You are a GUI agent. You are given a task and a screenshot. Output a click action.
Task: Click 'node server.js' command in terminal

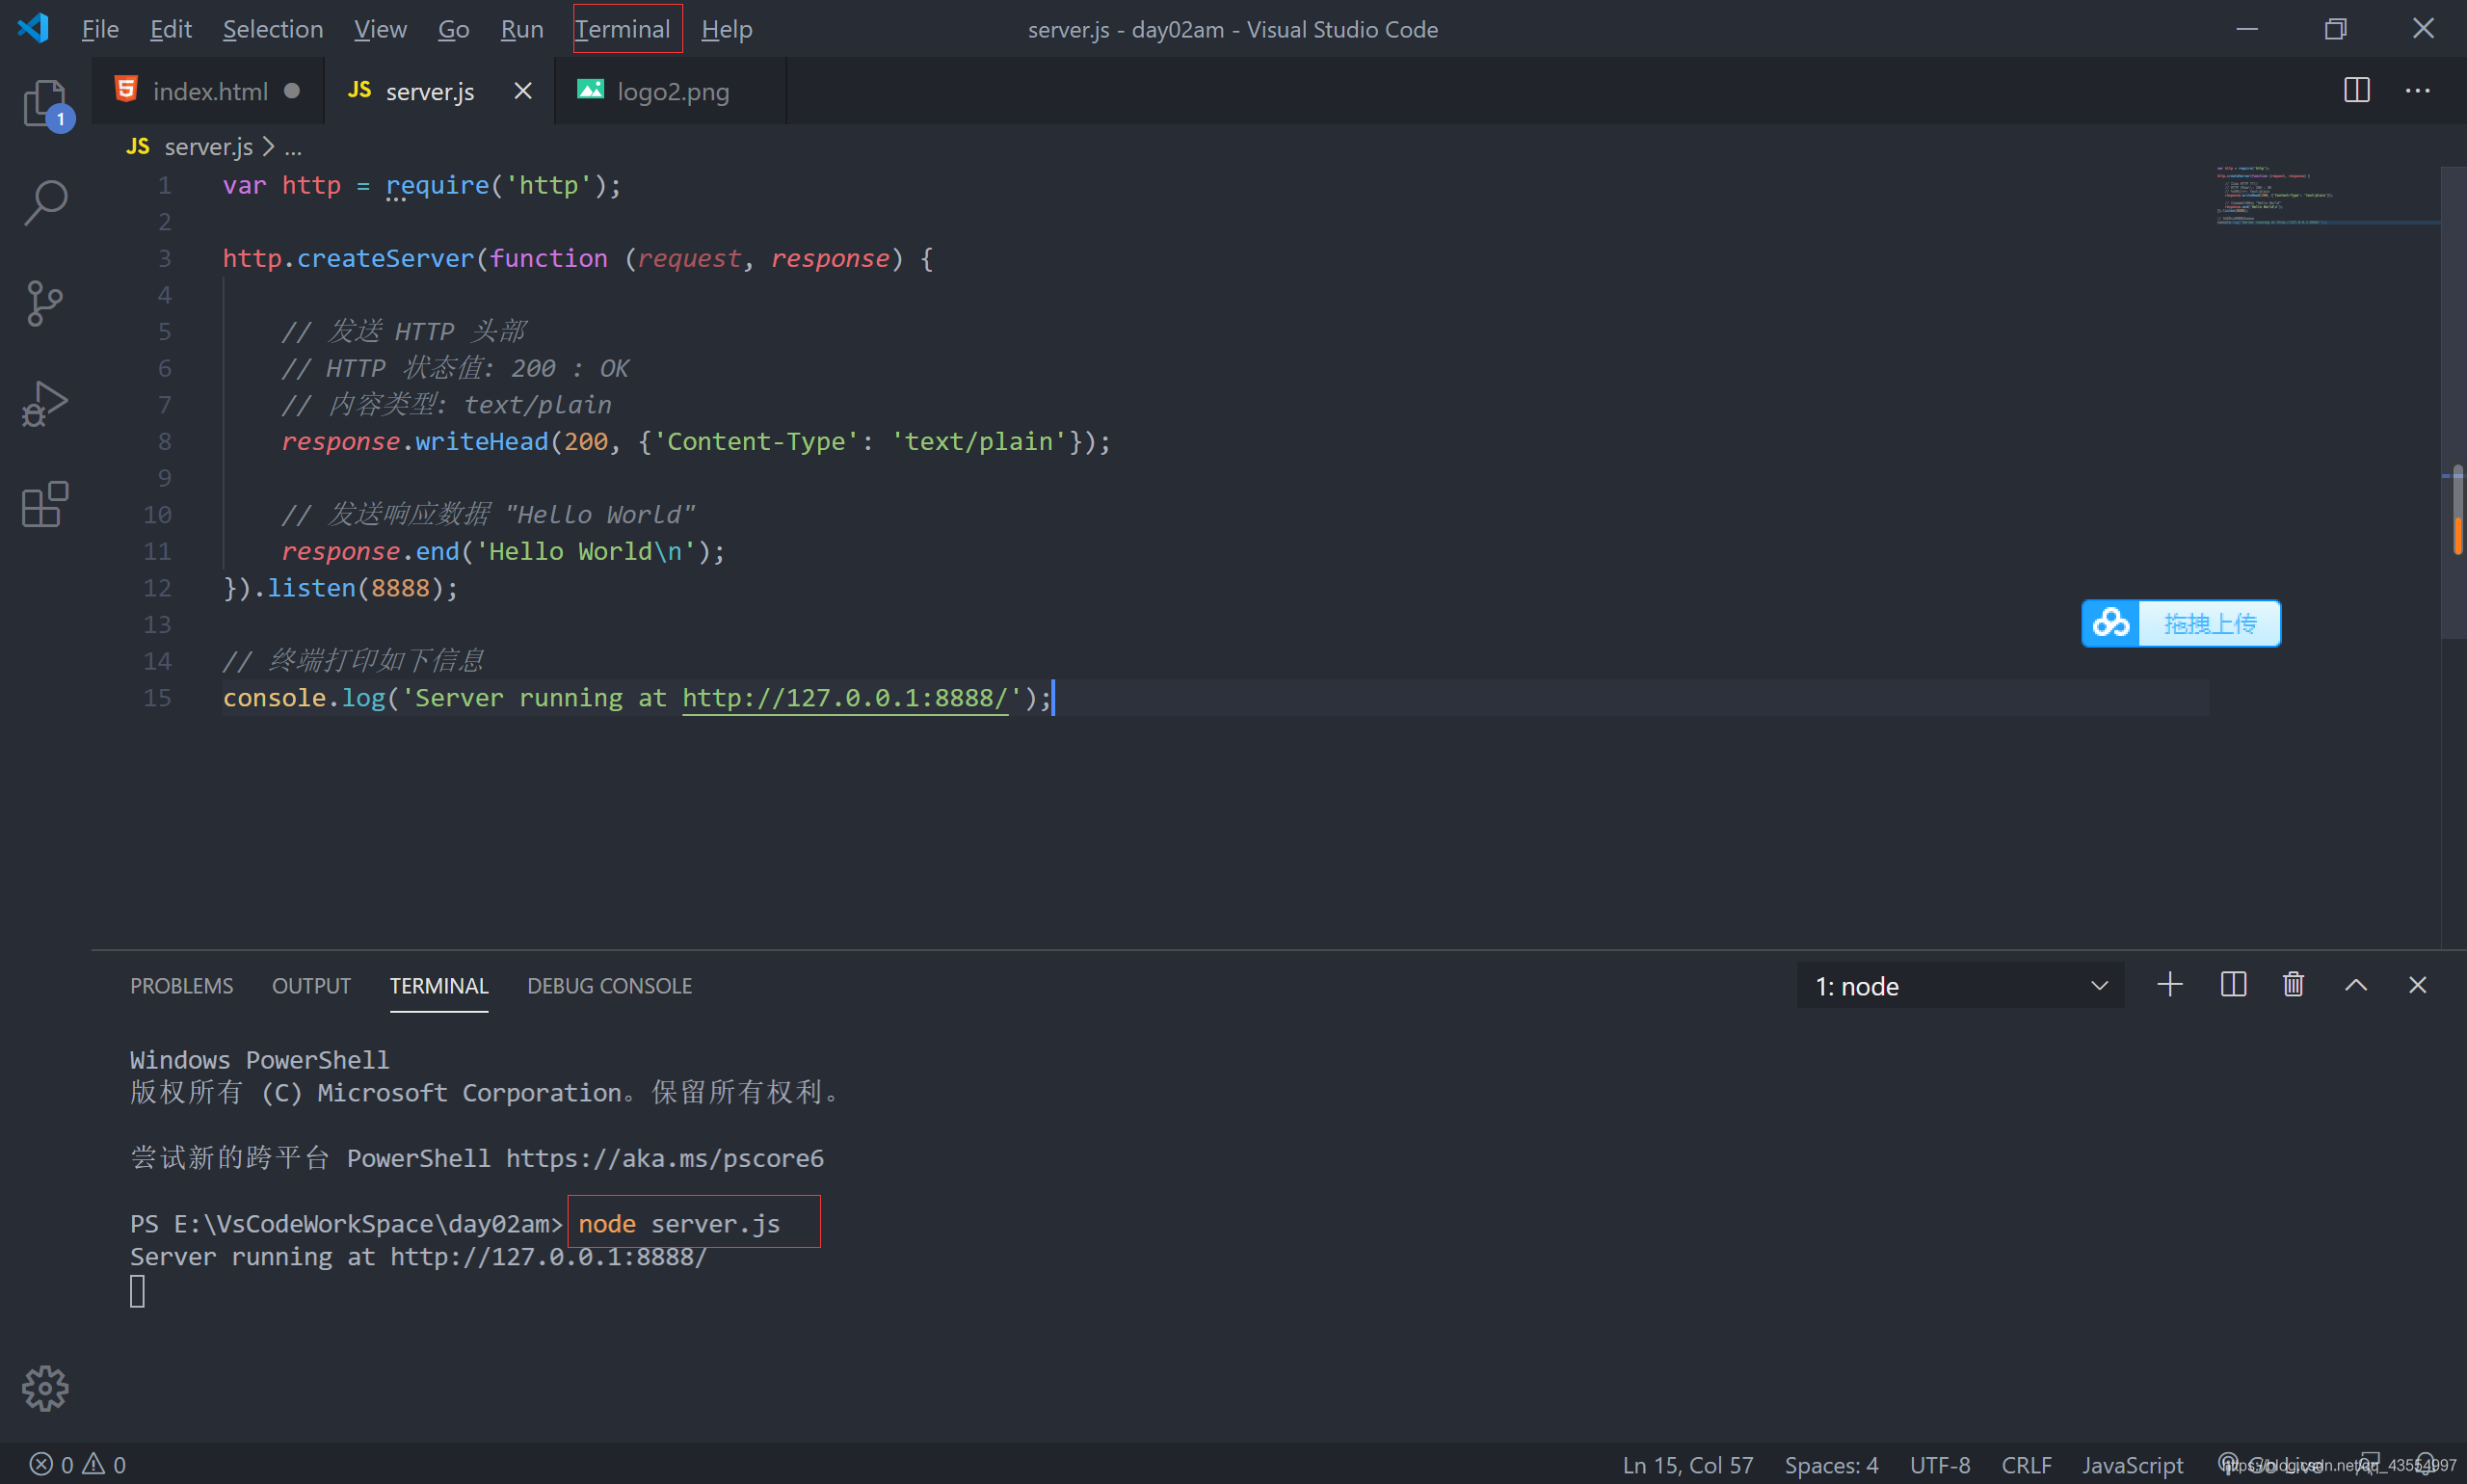point(679,1224)
